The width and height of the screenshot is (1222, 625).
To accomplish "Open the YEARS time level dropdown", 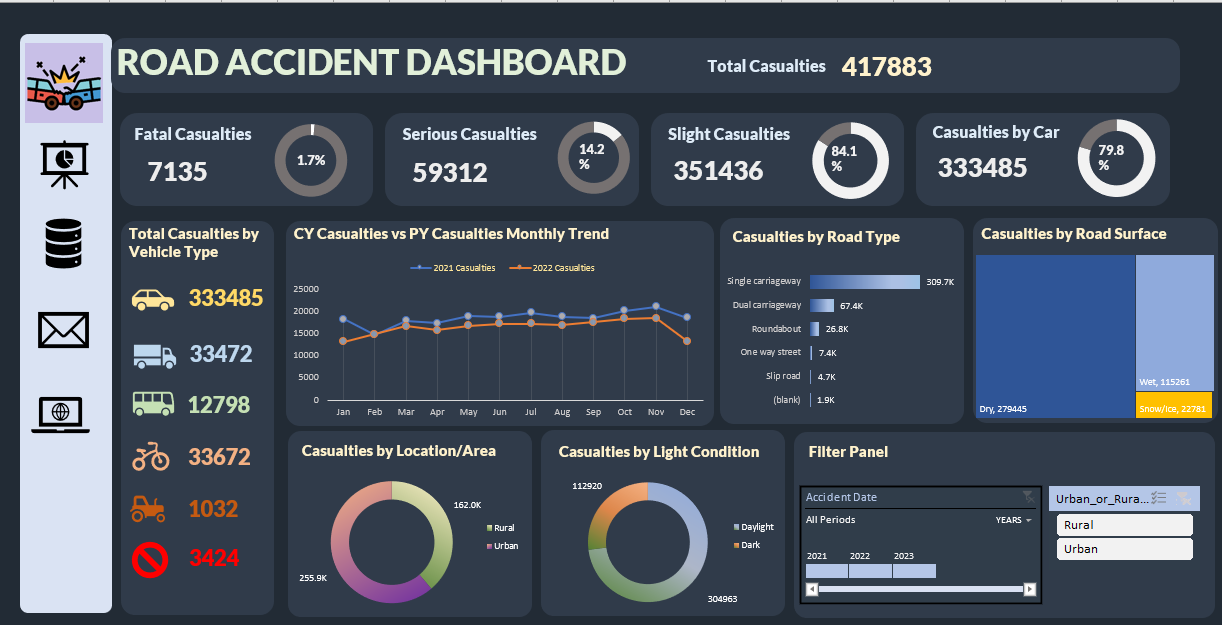I will point(1013,520).
